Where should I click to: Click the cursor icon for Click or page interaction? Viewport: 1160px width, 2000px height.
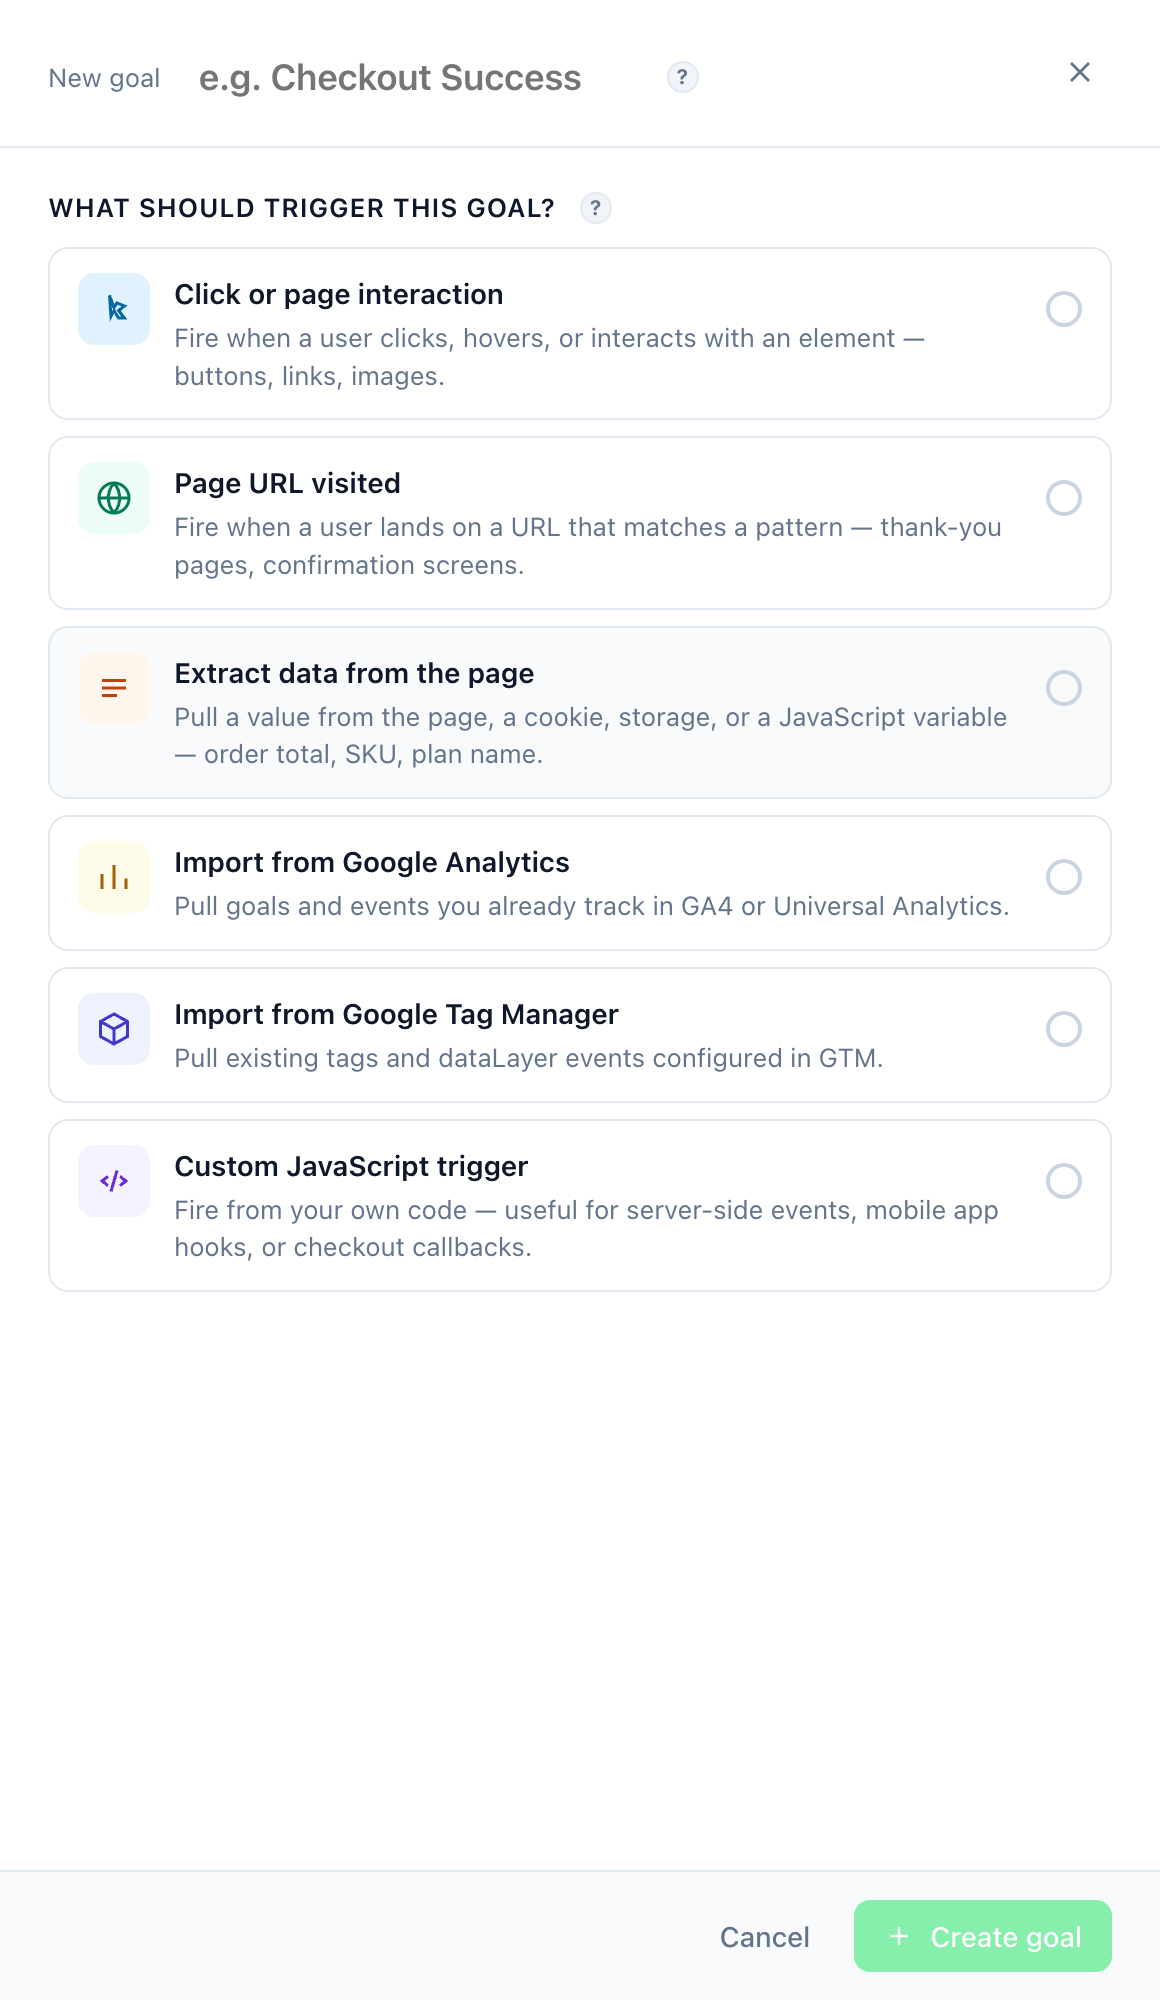[114, 309]
